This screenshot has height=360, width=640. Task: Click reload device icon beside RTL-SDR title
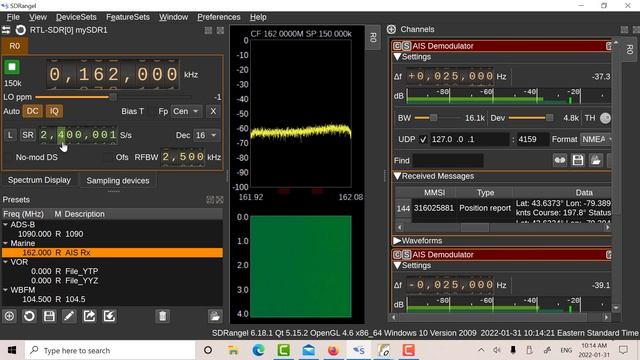coord(20,30)
